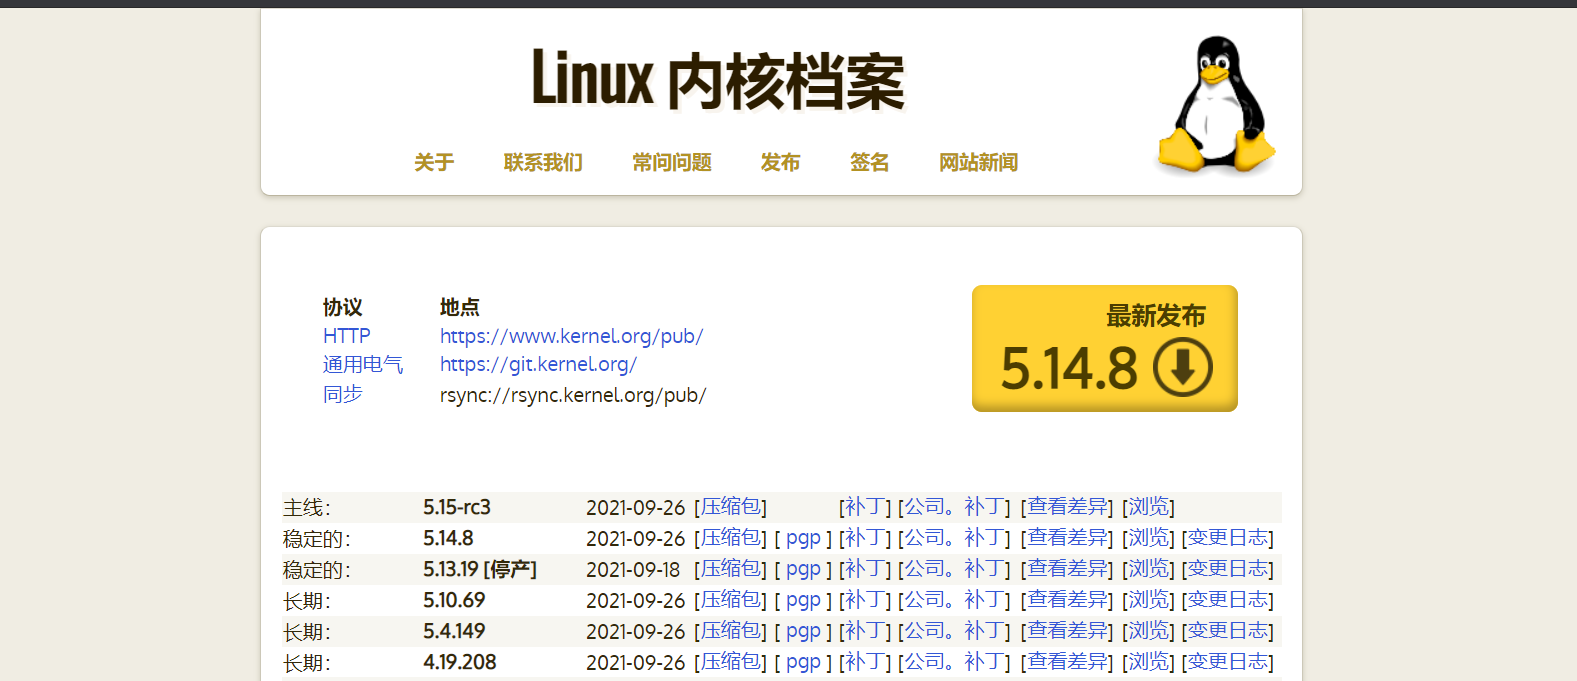Viewport: 1577px width, 681px height.
Task: Go to the 常问问题 page
Action: (x=672, y=162)
